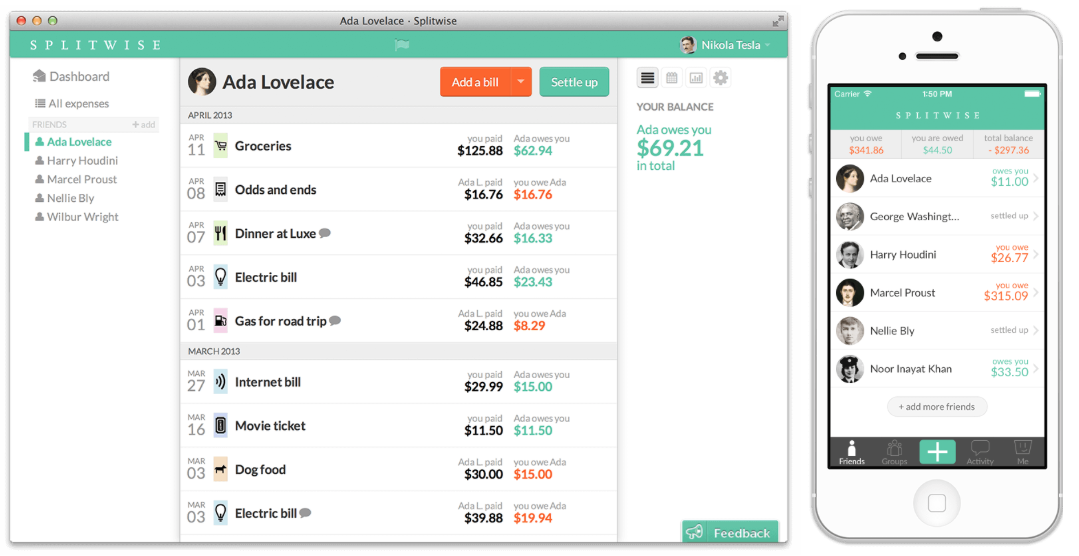
Task: Open the Nikola Tesla account menu
Action: (x=726, y=45)
